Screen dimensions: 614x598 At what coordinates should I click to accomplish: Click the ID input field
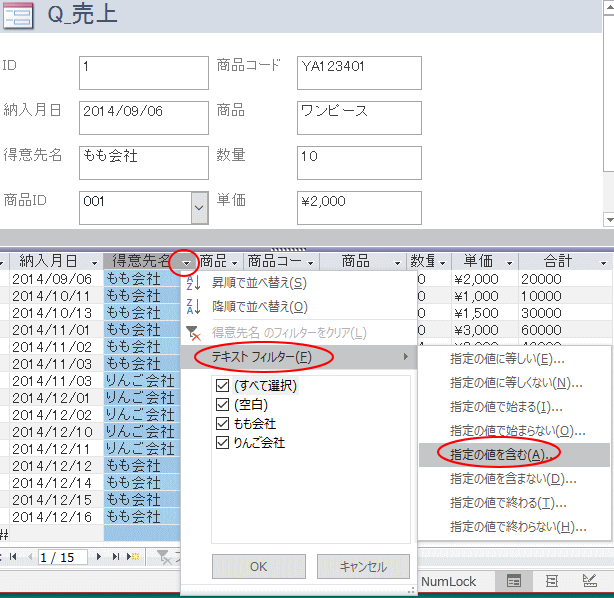tap(144, 73)
